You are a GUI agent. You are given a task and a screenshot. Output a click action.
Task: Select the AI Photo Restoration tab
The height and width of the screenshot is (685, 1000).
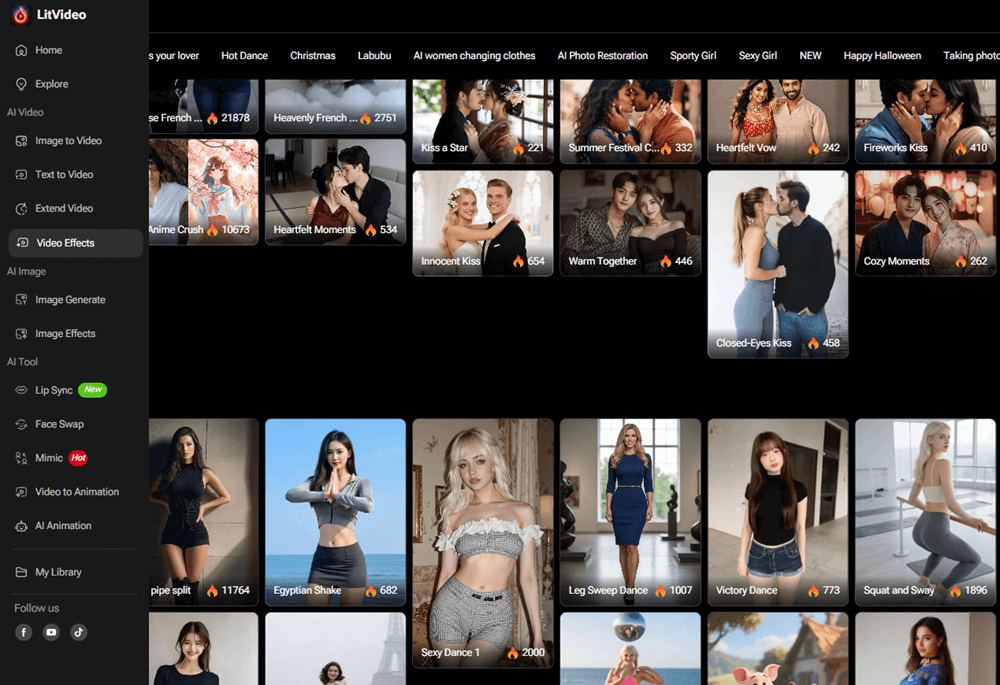602,56
